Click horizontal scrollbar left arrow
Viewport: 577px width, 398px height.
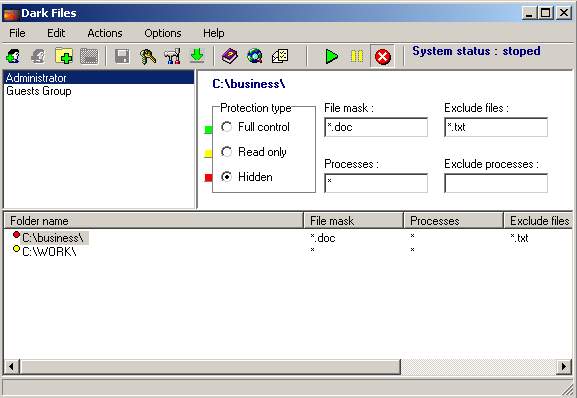pos(11,366)
